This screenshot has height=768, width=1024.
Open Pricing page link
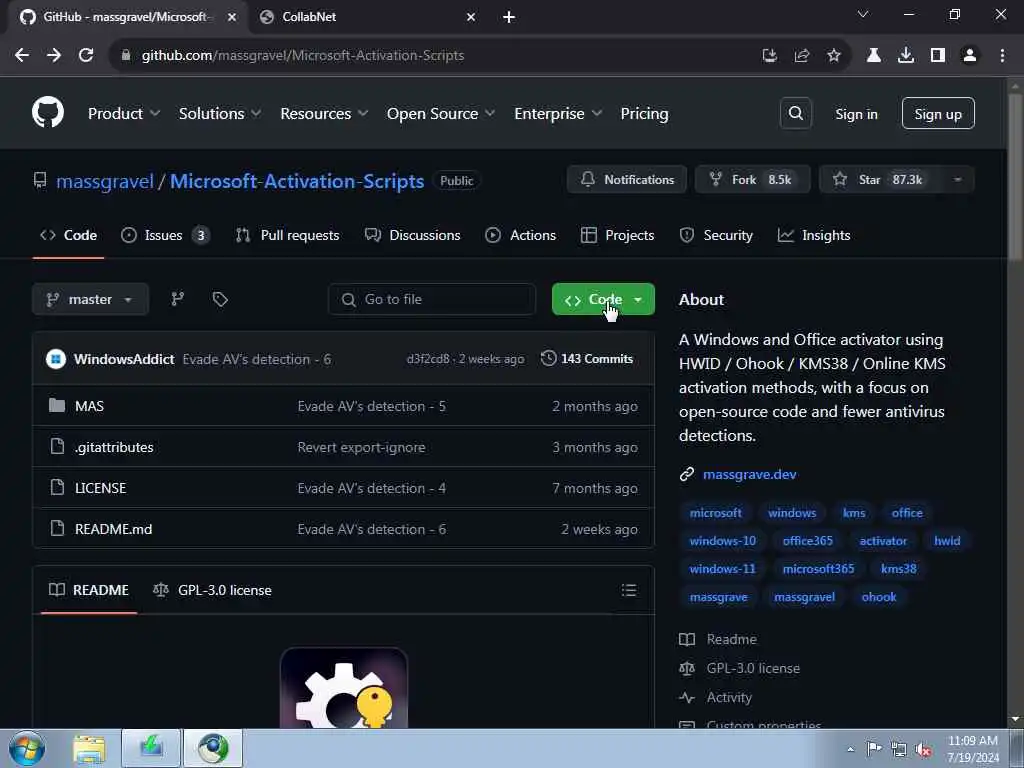(644, 114)
